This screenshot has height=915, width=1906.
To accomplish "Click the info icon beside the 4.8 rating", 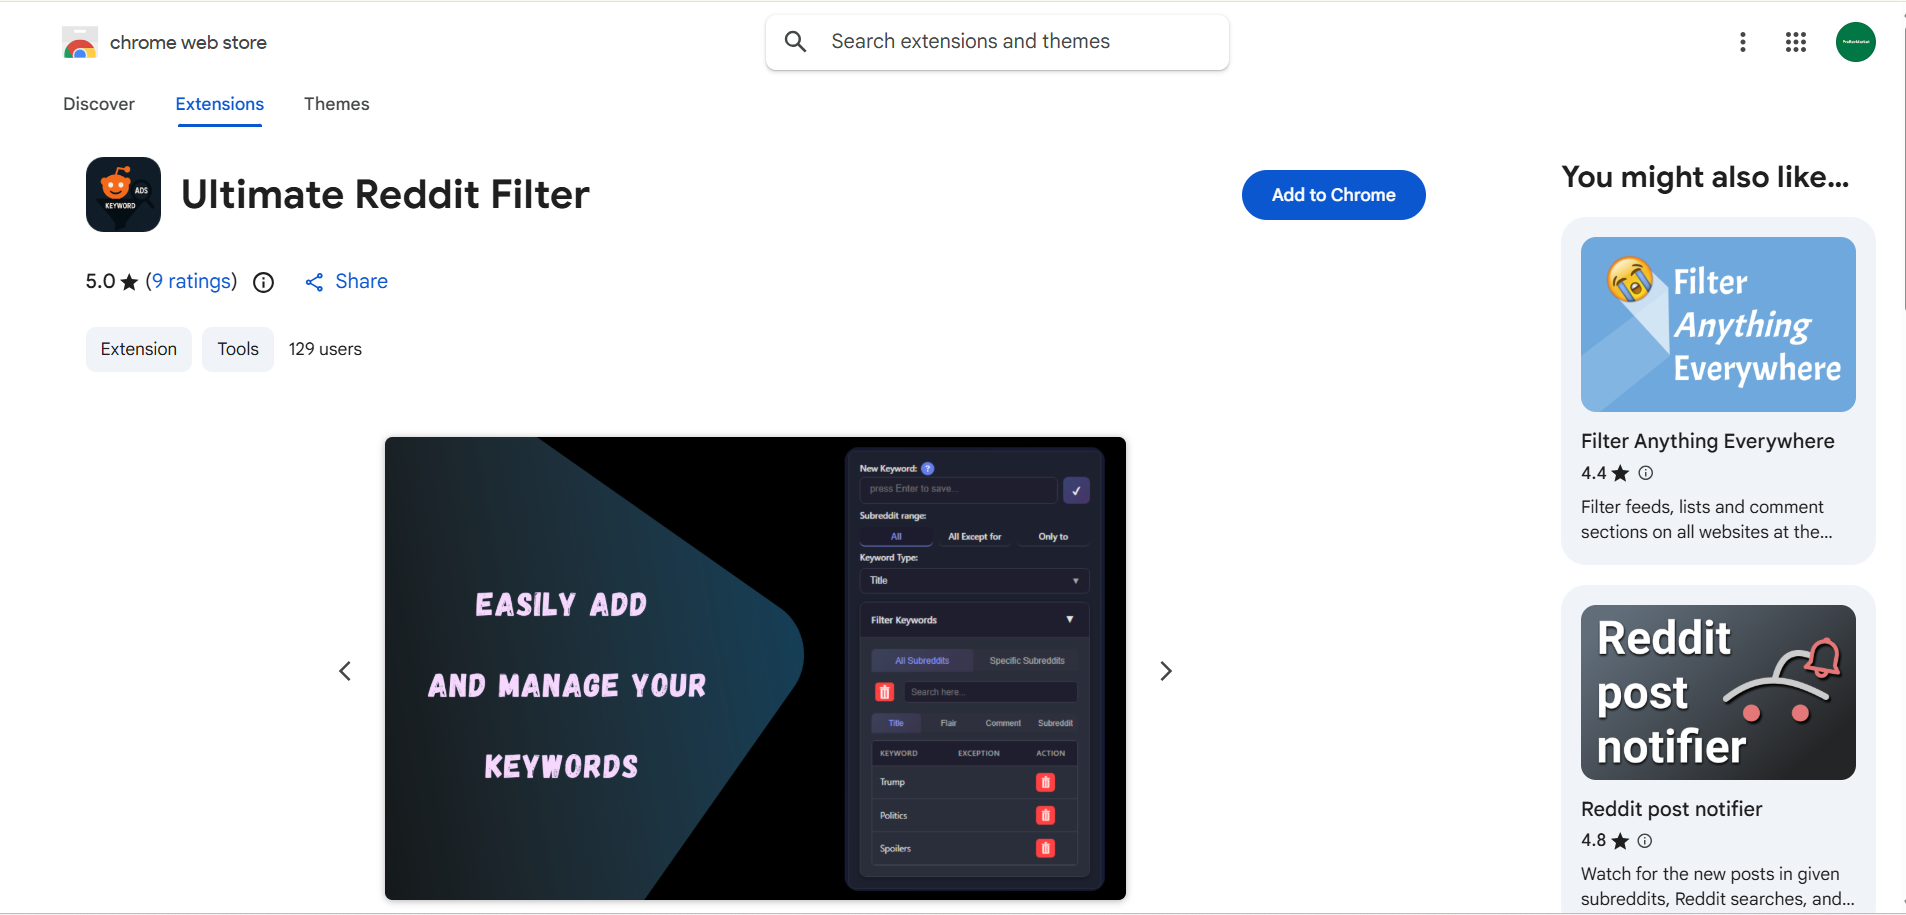I will click(1645, 841).
